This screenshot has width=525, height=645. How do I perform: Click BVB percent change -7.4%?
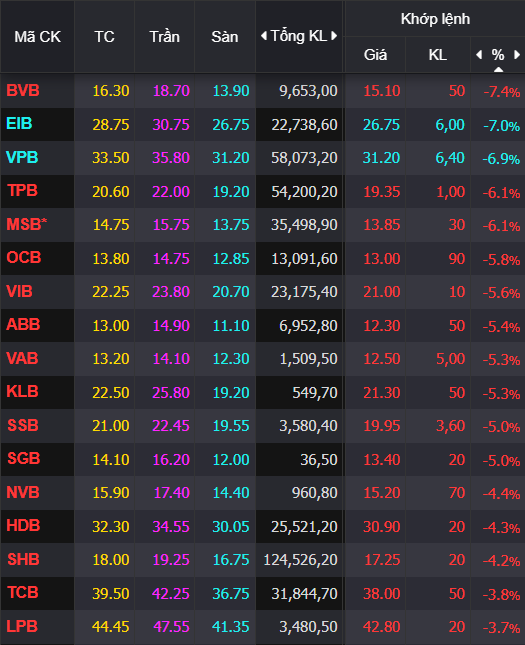tap(502, 92)
